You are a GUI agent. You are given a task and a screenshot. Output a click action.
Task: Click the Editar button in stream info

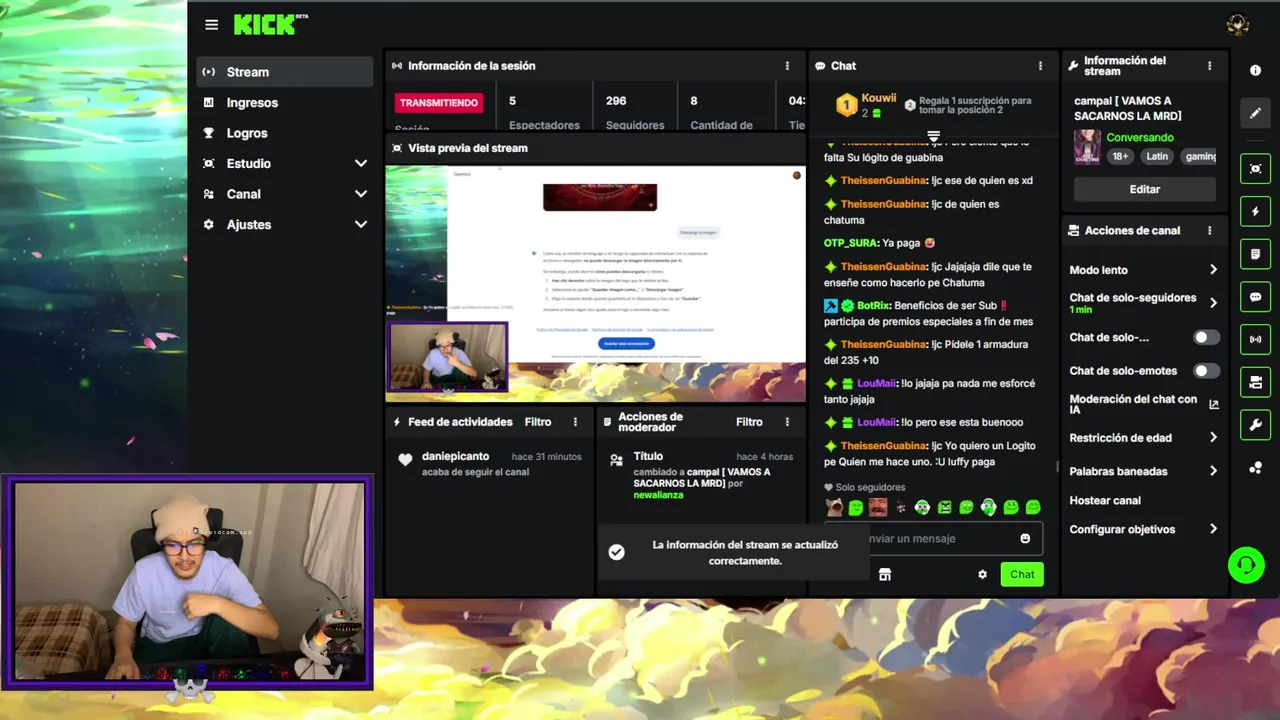(x=1145, y=189)
